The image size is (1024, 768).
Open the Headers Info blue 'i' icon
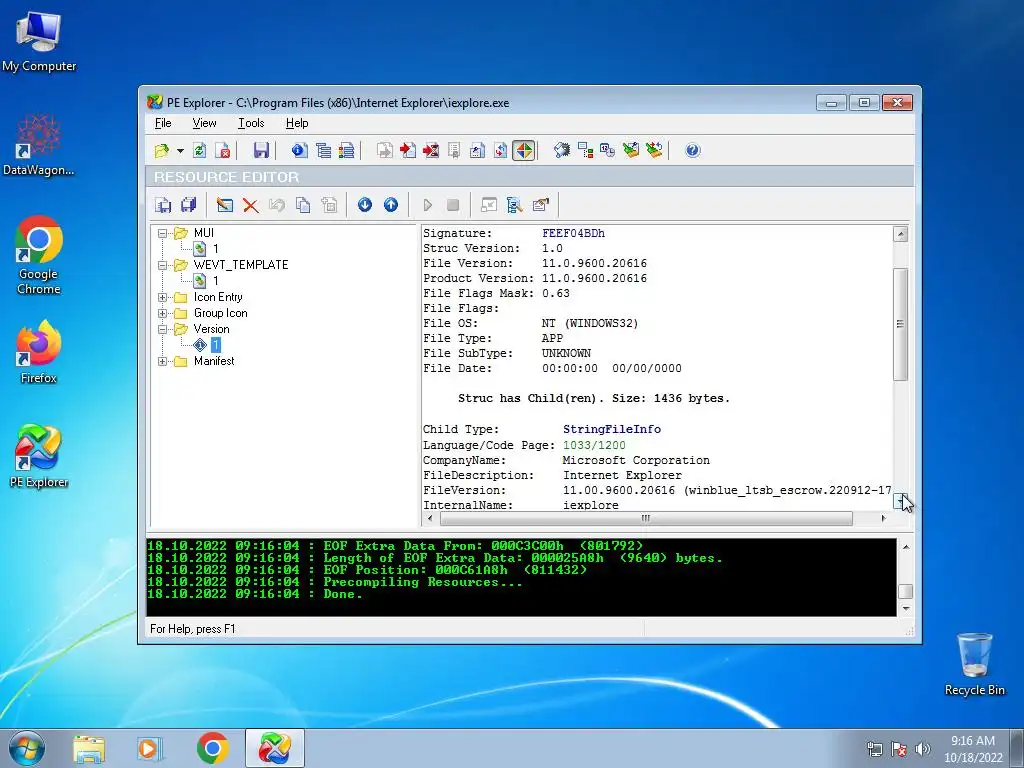300,151
